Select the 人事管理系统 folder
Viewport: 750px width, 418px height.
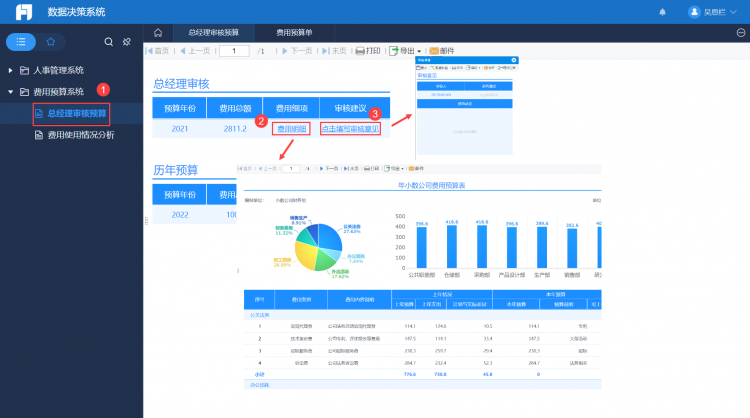click(x=58, y=70)
